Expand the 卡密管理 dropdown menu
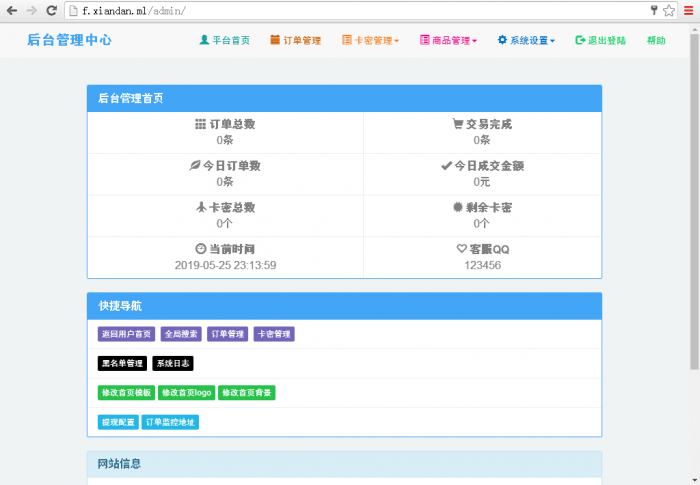700x485 pixels. tap(371, 41)
